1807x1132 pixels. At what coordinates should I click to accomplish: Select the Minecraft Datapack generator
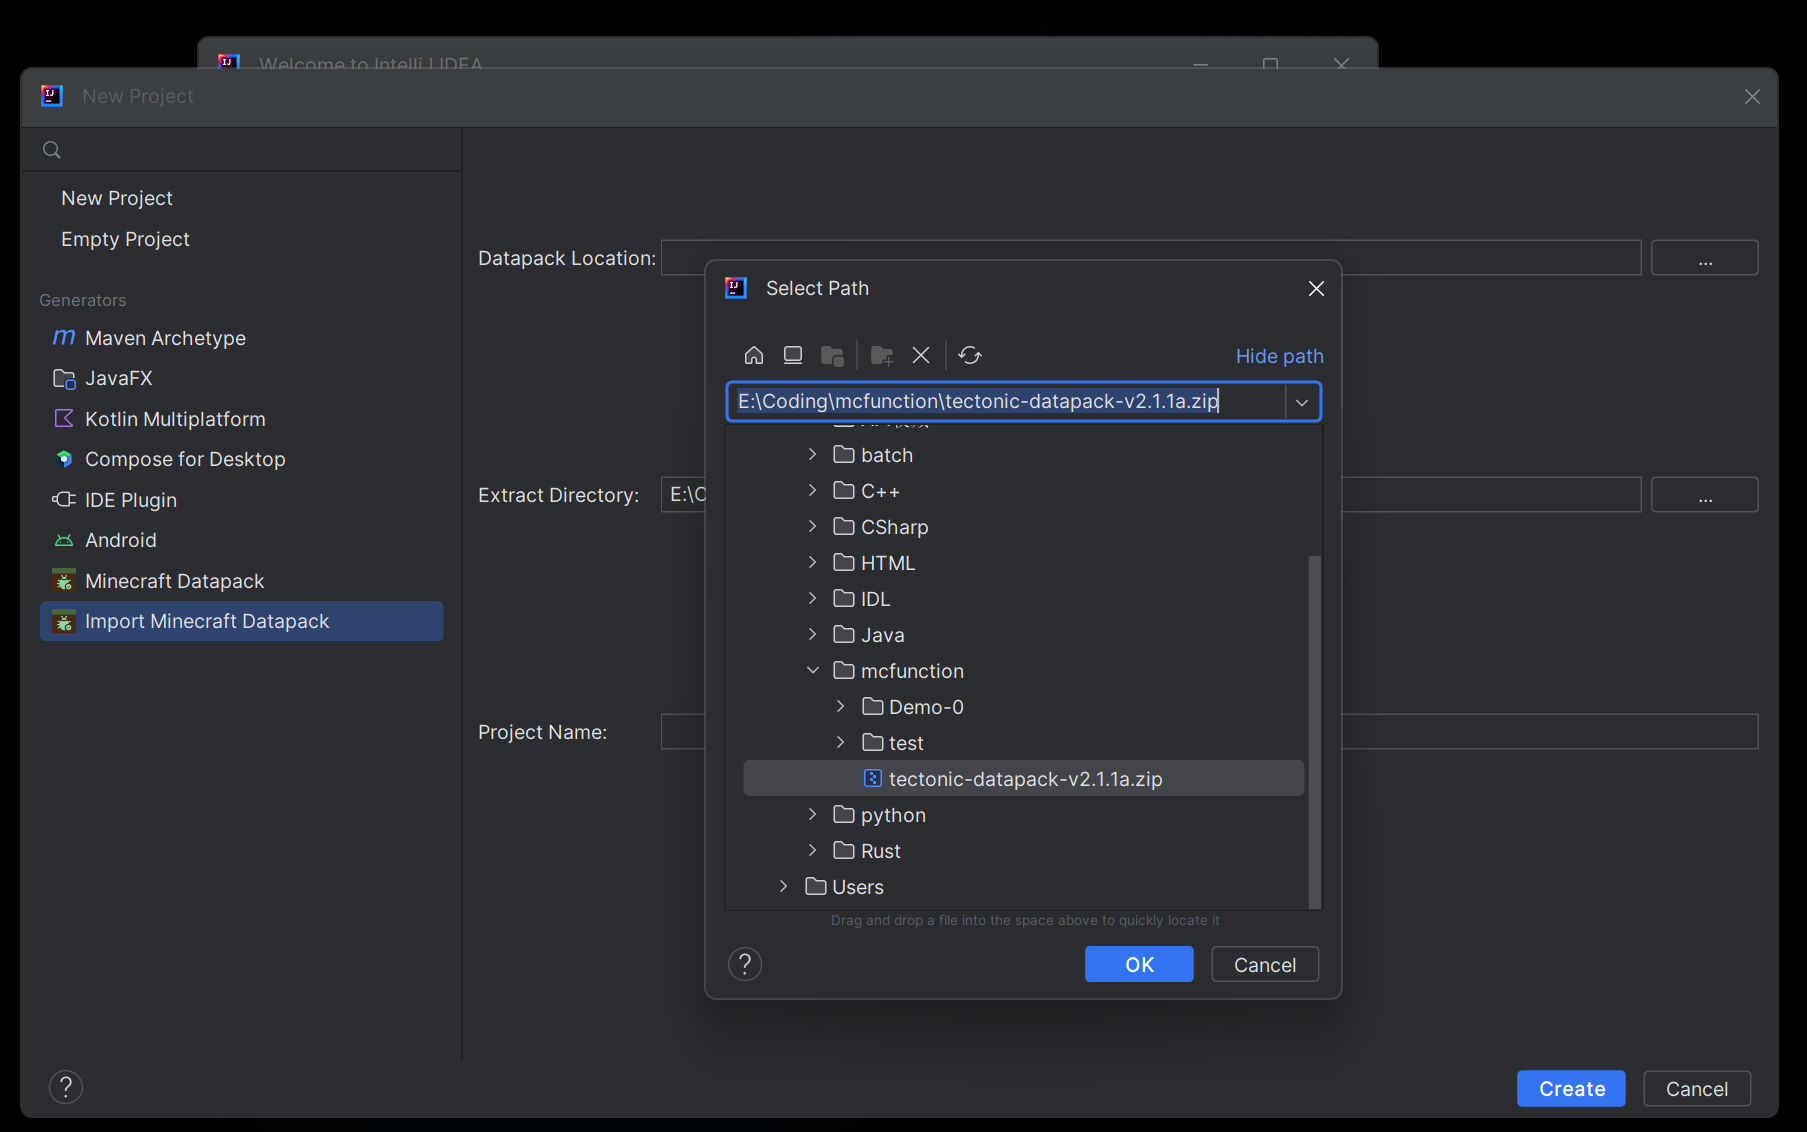pyautogui.click(x=241, y=581)
